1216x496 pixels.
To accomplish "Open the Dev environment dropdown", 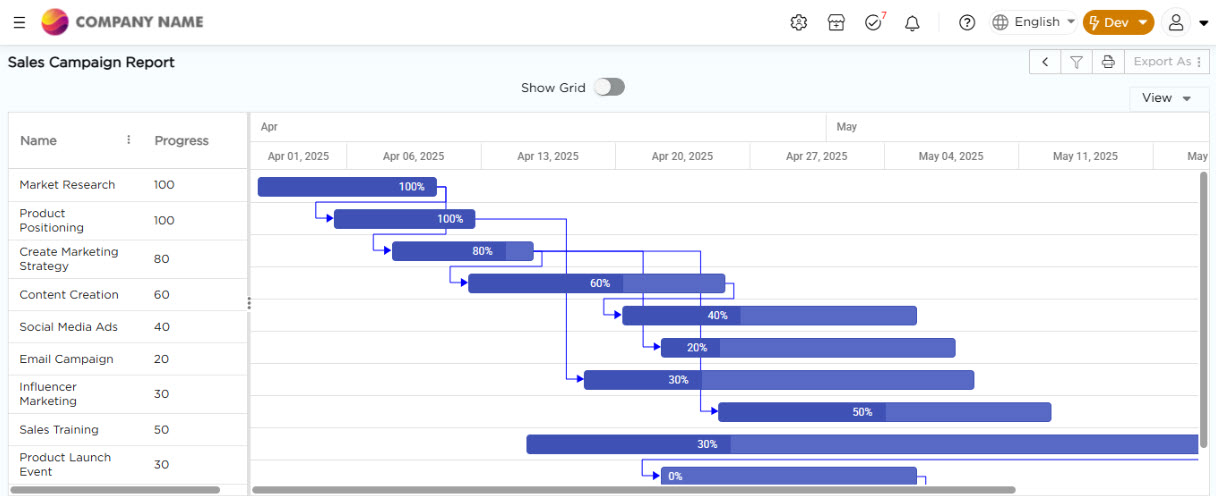I will point(1118,22).
